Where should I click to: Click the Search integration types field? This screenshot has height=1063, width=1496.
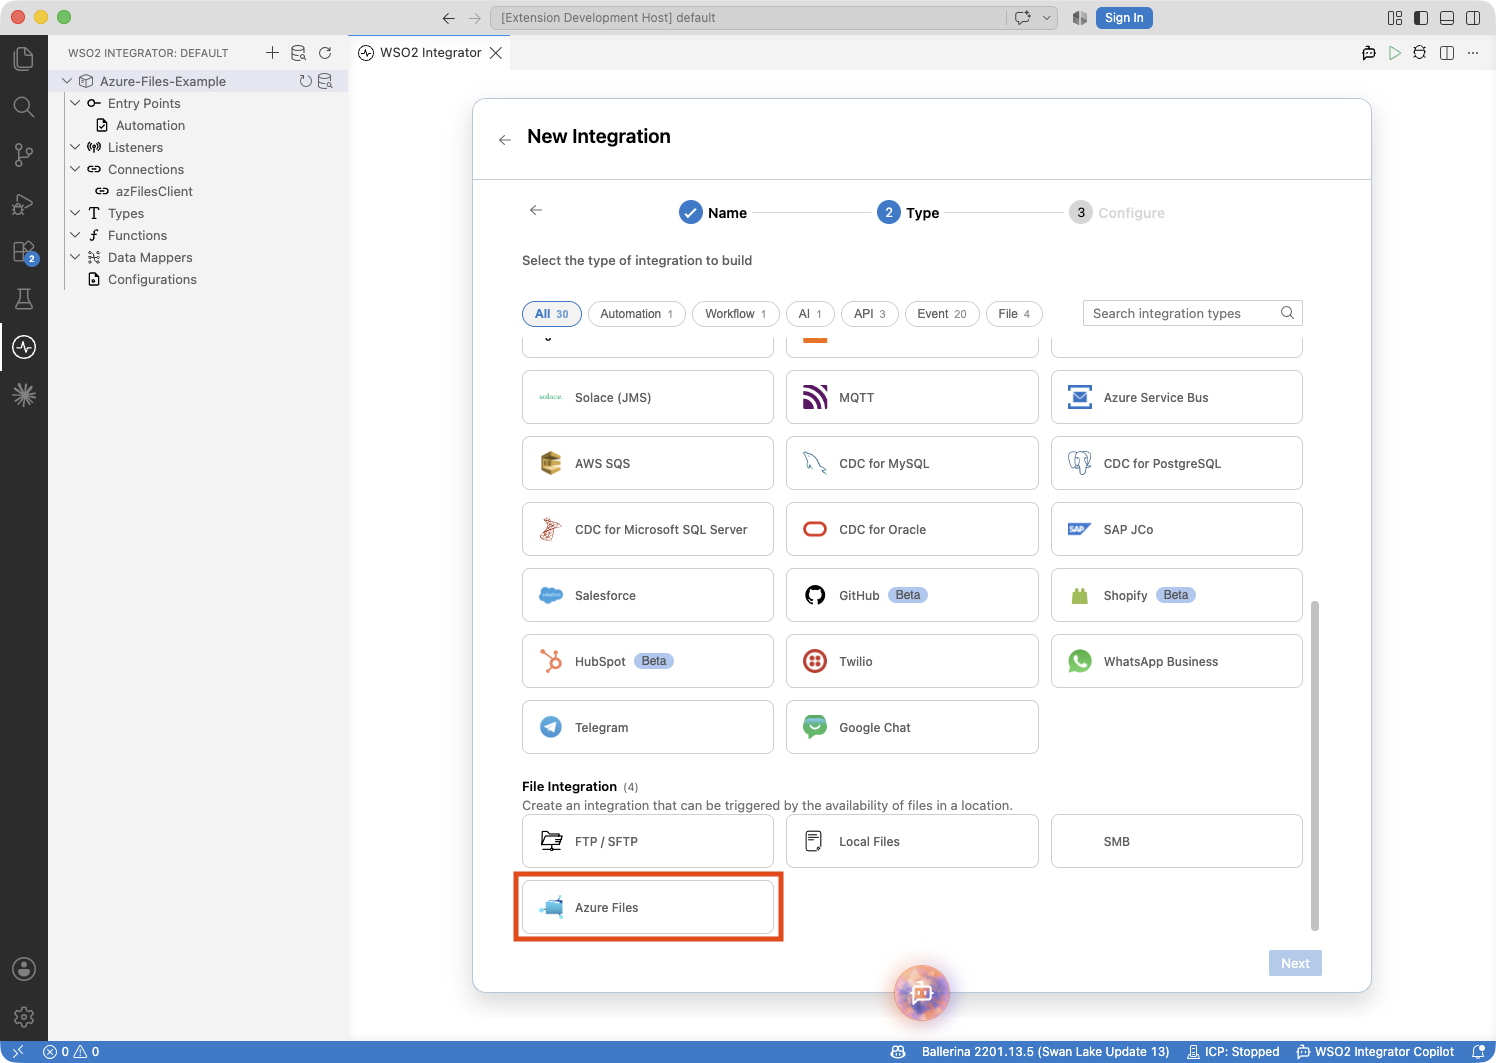click(x=1192, y=313)
